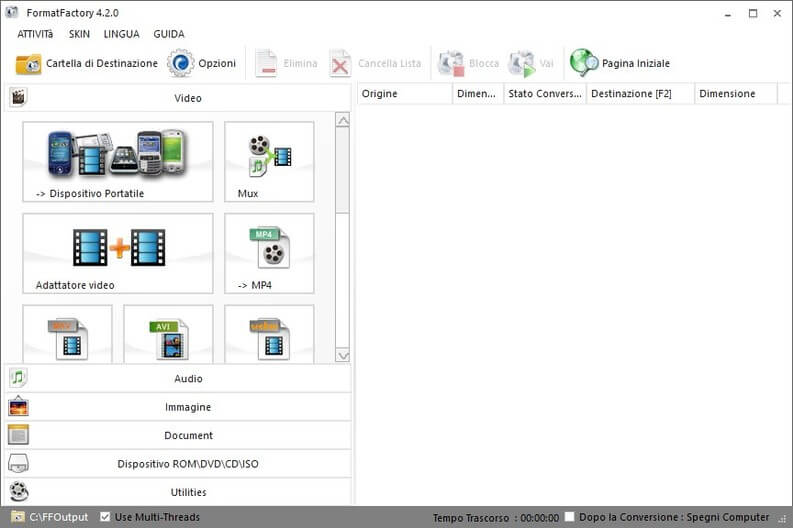
Task: Click the Cartella di Destinazione label
Action: click(x=102, y=63)
